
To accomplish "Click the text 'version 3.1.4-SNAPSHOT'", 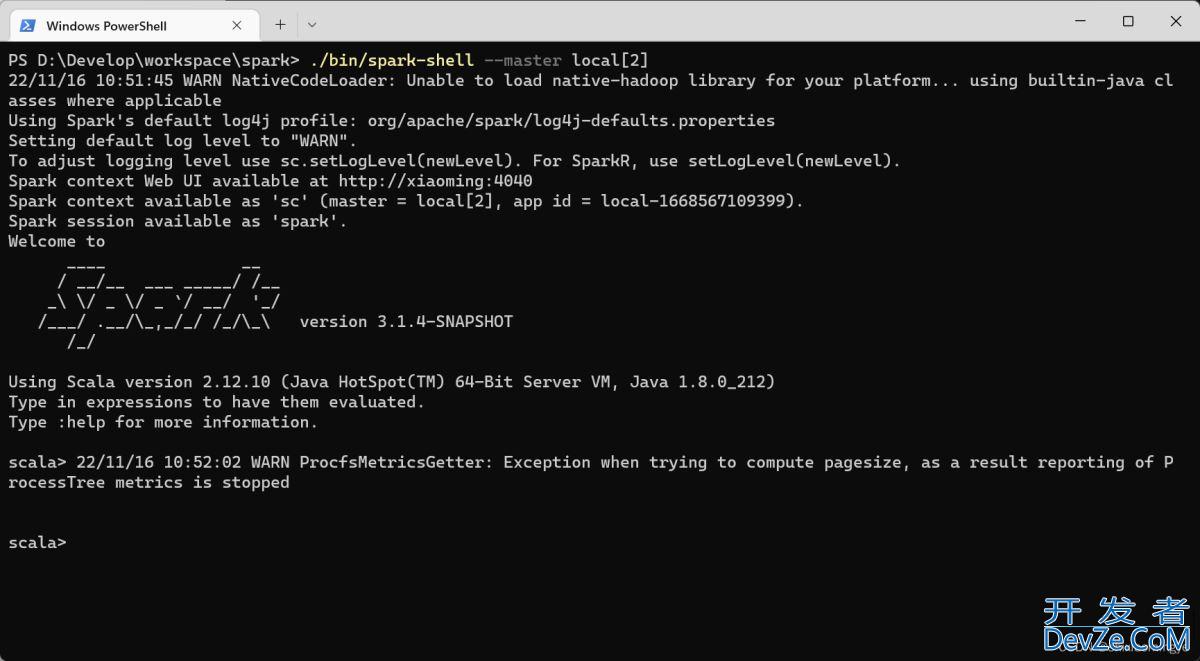I will (x=406, y=322).
